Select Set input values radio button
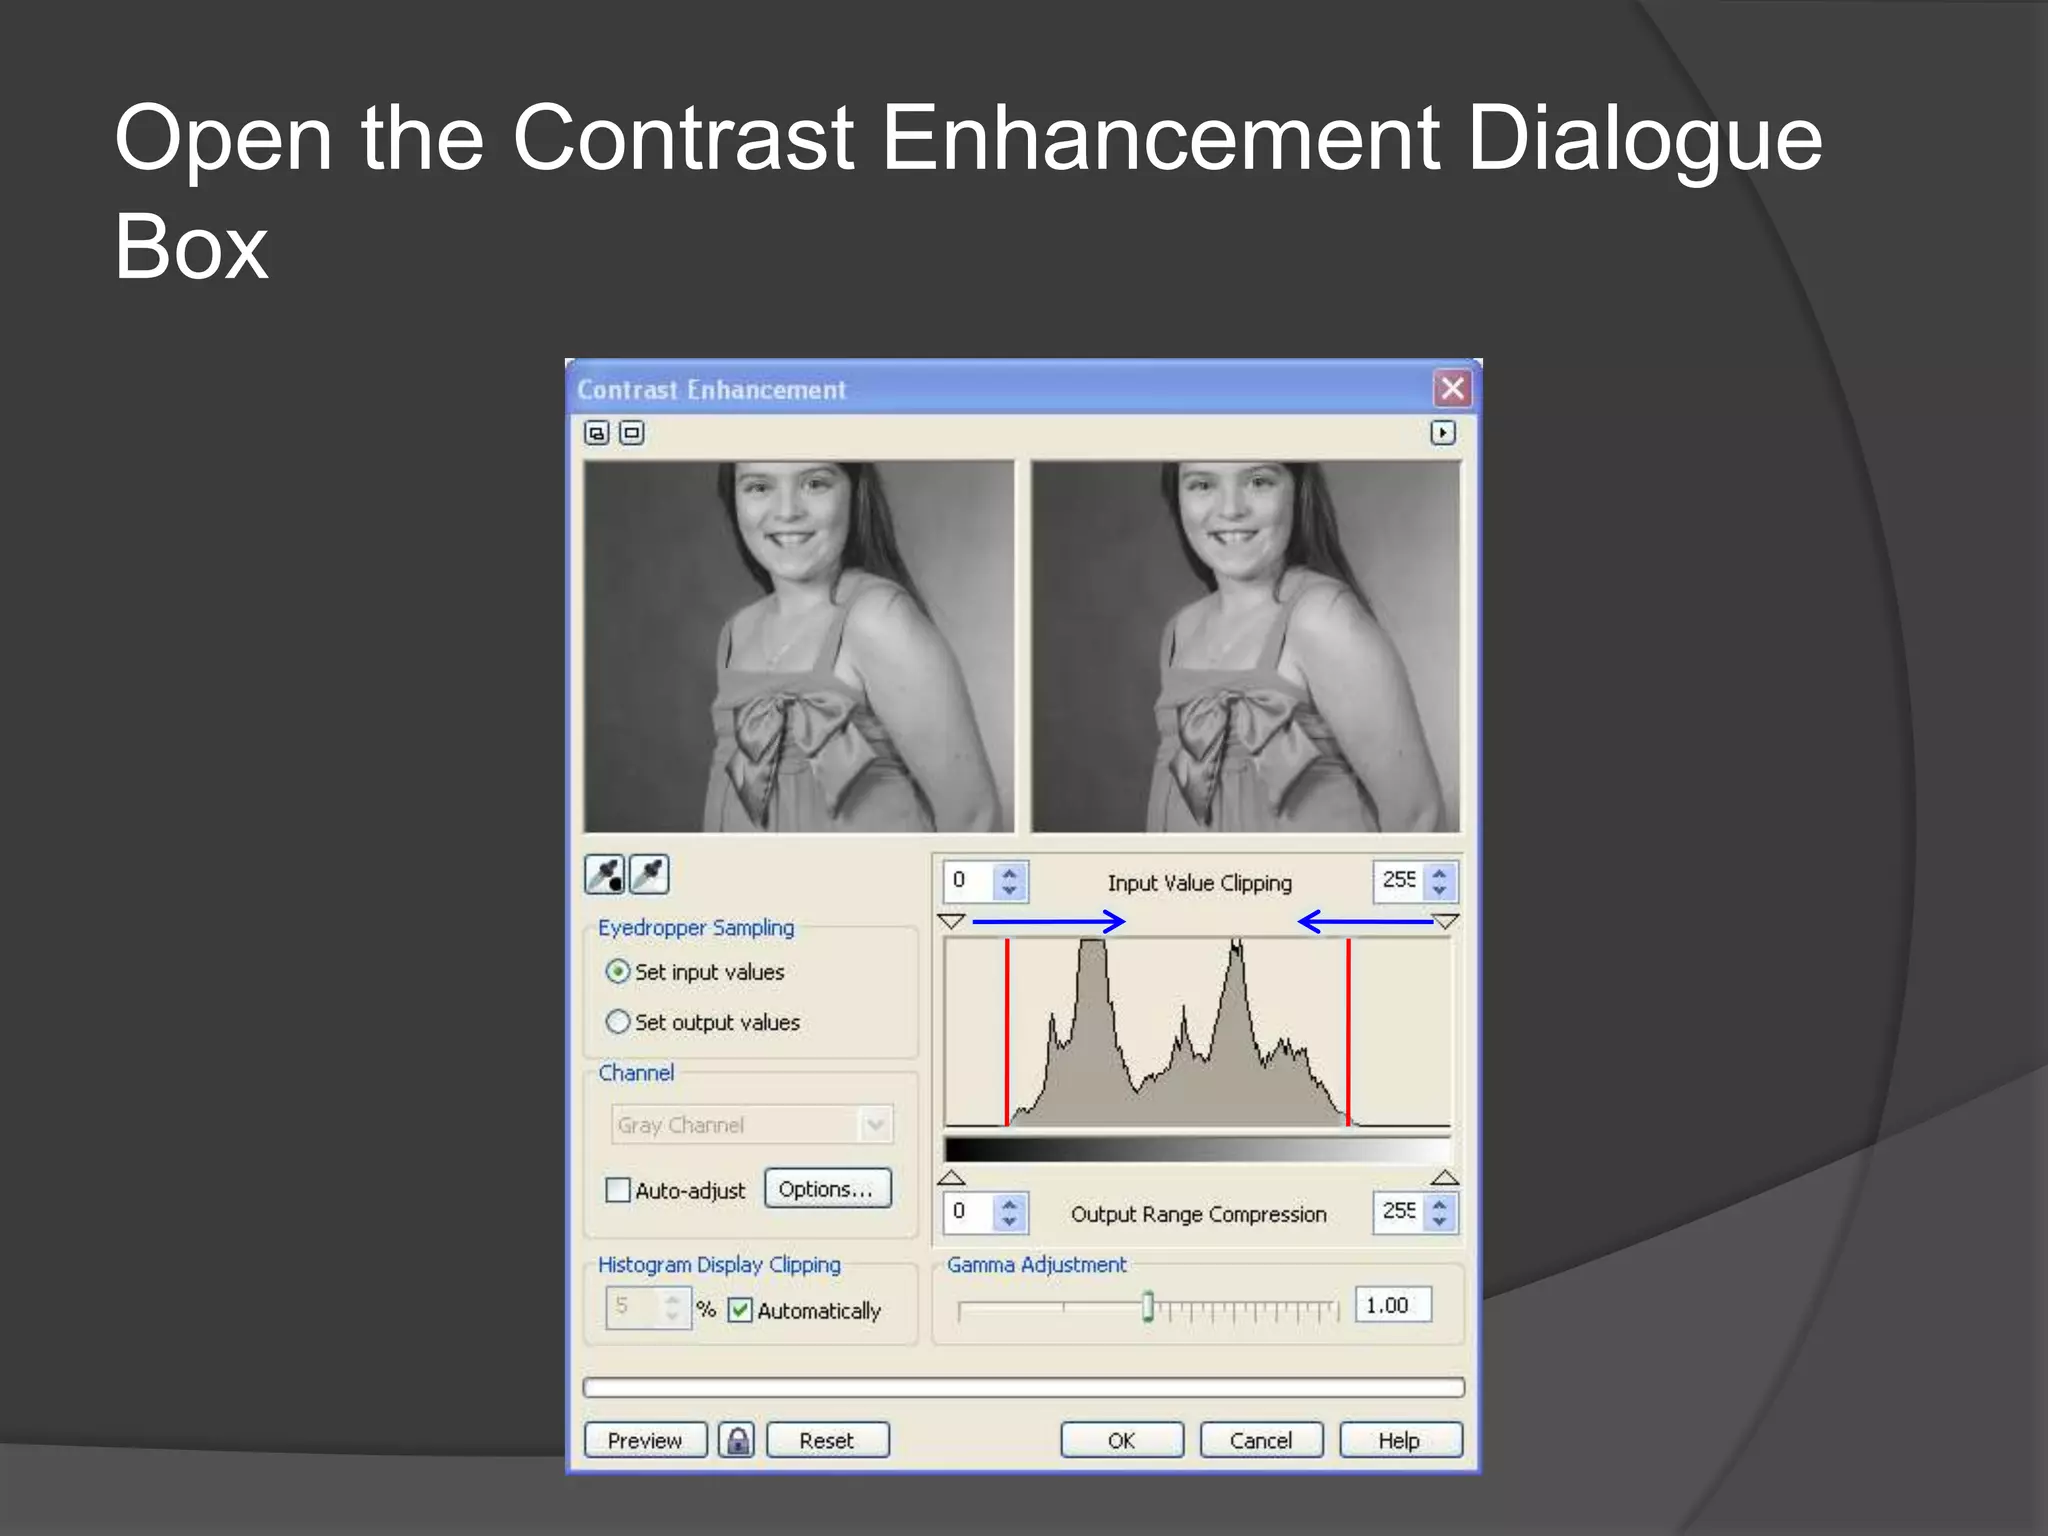The width and height of the screenshot is (2048, 1536). [618, 971]
